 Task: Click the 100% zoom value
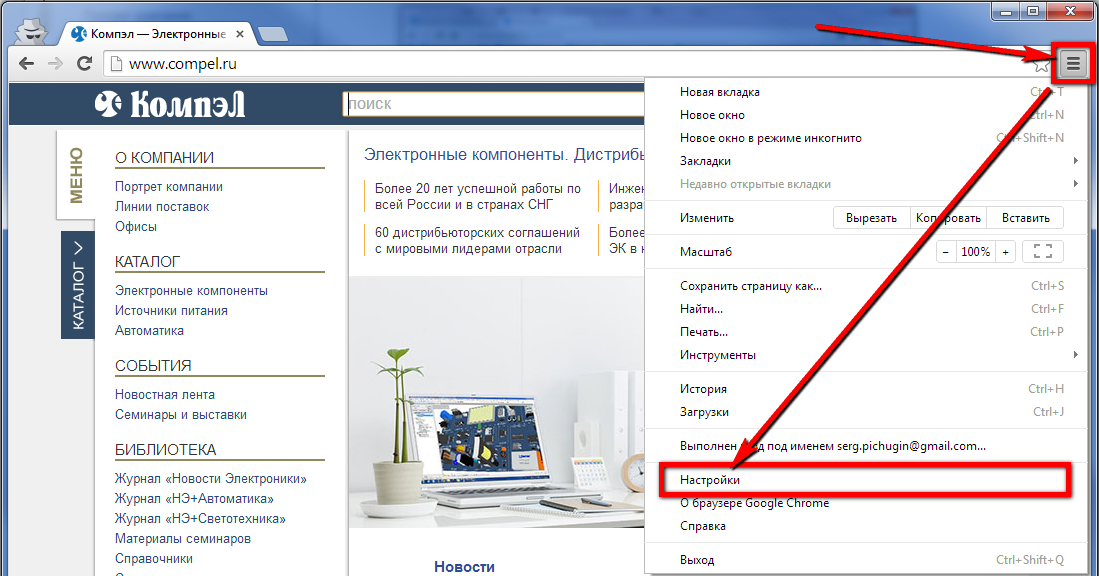(x=976, y=252)
